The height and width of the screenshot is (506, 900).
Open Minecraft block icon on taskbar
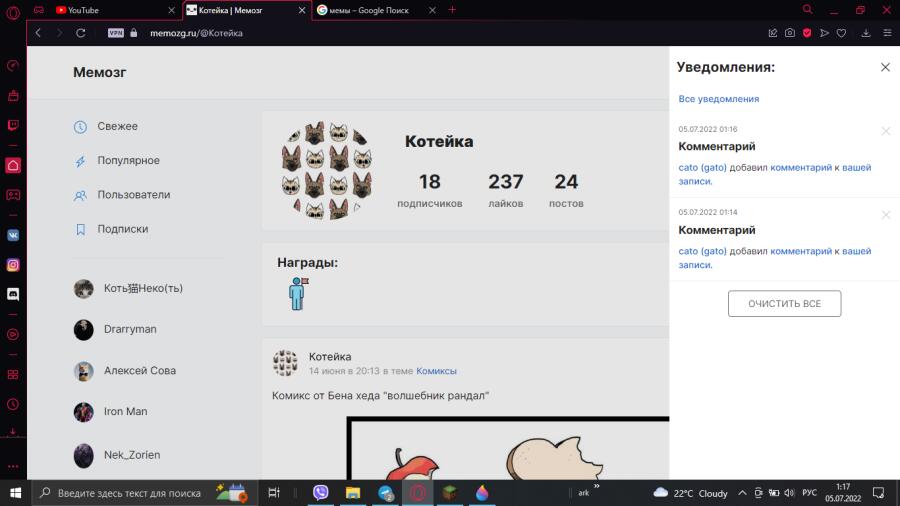point(450,493)
